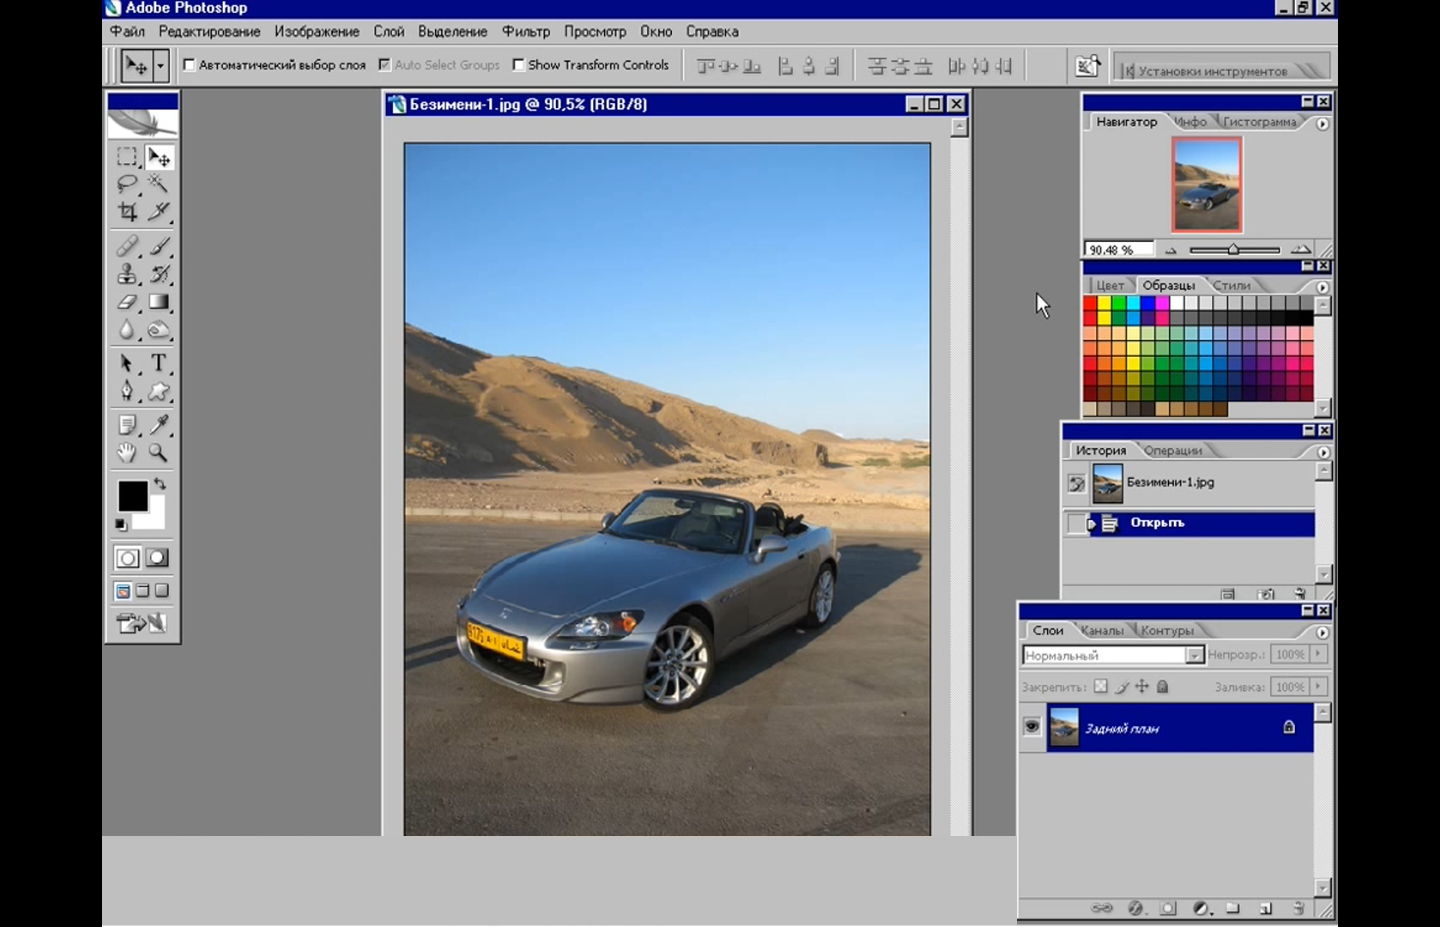Toggle Show Transform Controls checkbox

(x=518, y=65)
